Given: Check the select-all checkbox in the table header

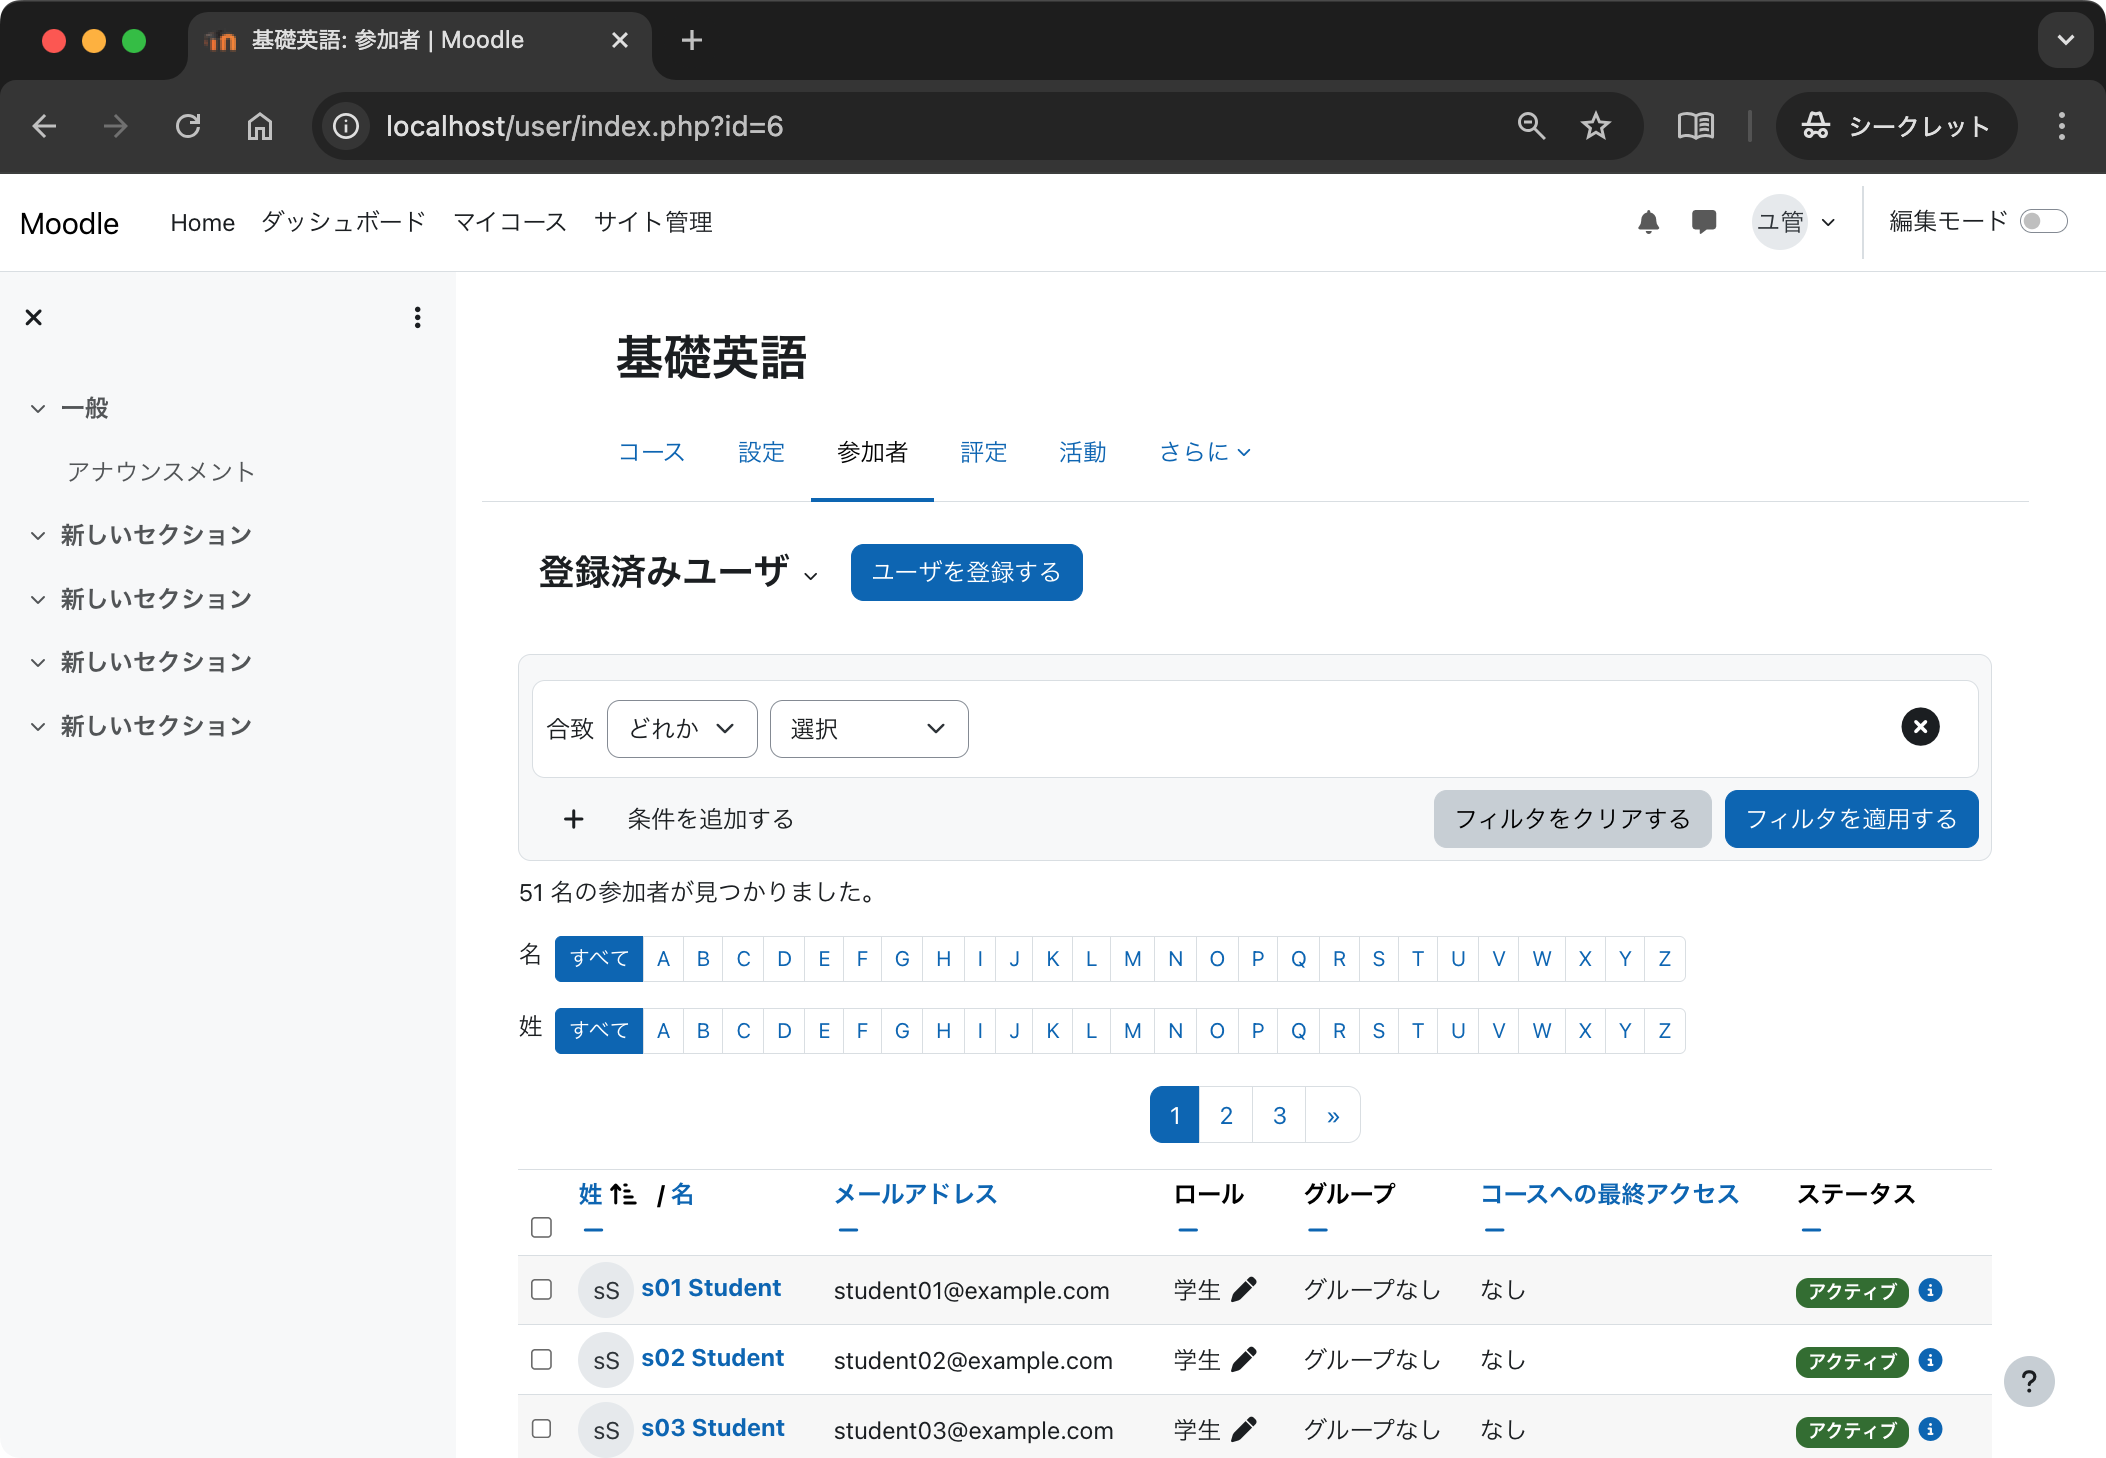Looking at the screenshot, I should (x=541, y=1227).
